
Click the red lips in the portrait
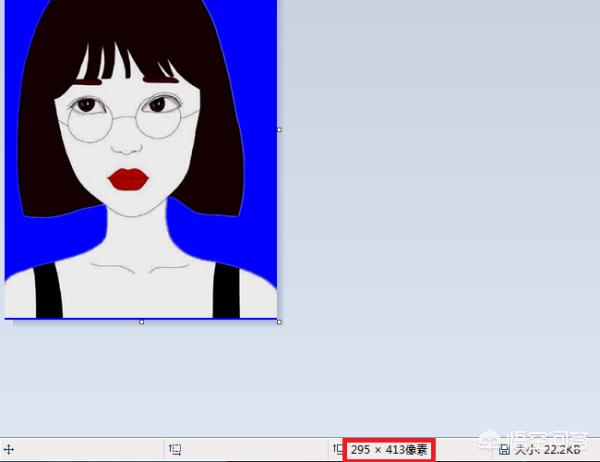[x=129, y=179]
